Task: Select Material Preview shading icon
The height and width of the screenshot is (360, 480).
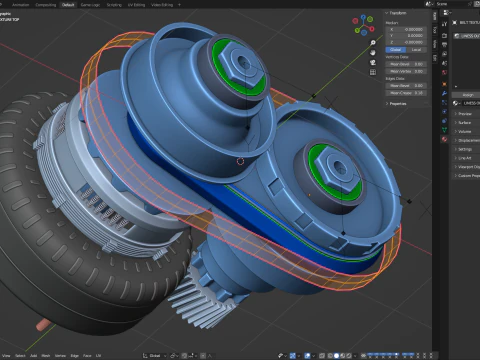Action: point(343,355)
